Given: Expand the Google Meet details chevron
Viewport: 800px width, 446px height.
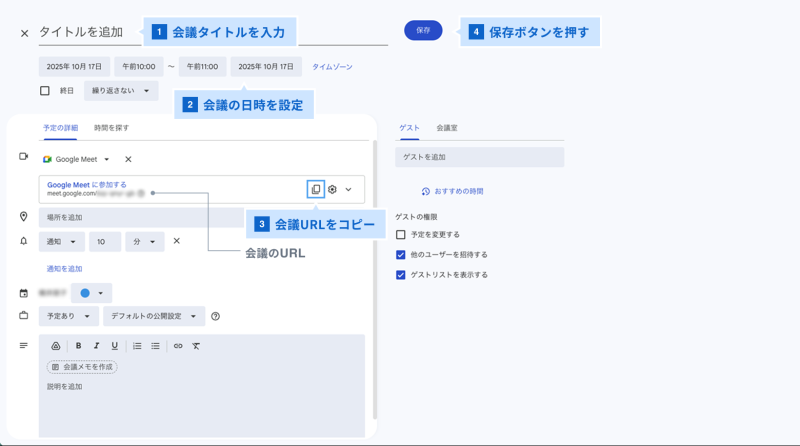Looking at the screenshot, I should pyautogui.click(x=349, y=189).
